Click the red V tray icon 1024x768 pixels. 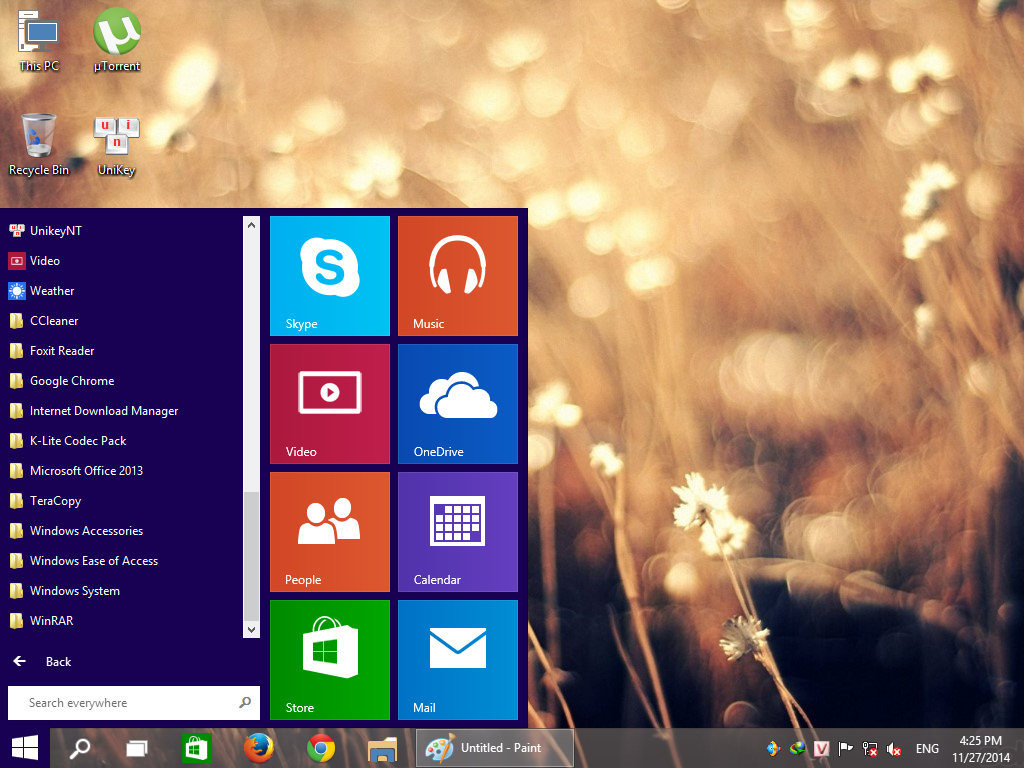coord(822,748)
